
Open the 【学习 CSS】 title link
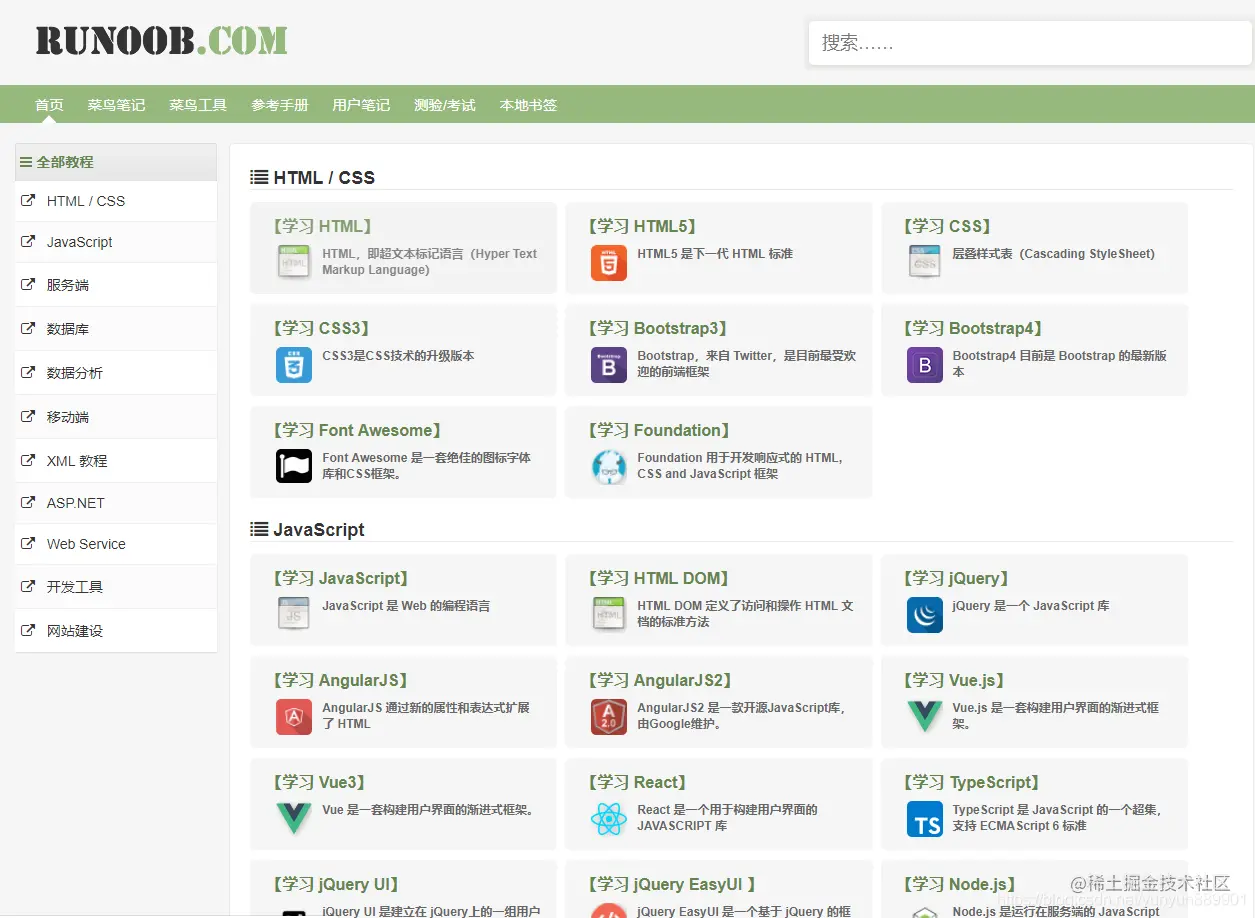point(948,226)
